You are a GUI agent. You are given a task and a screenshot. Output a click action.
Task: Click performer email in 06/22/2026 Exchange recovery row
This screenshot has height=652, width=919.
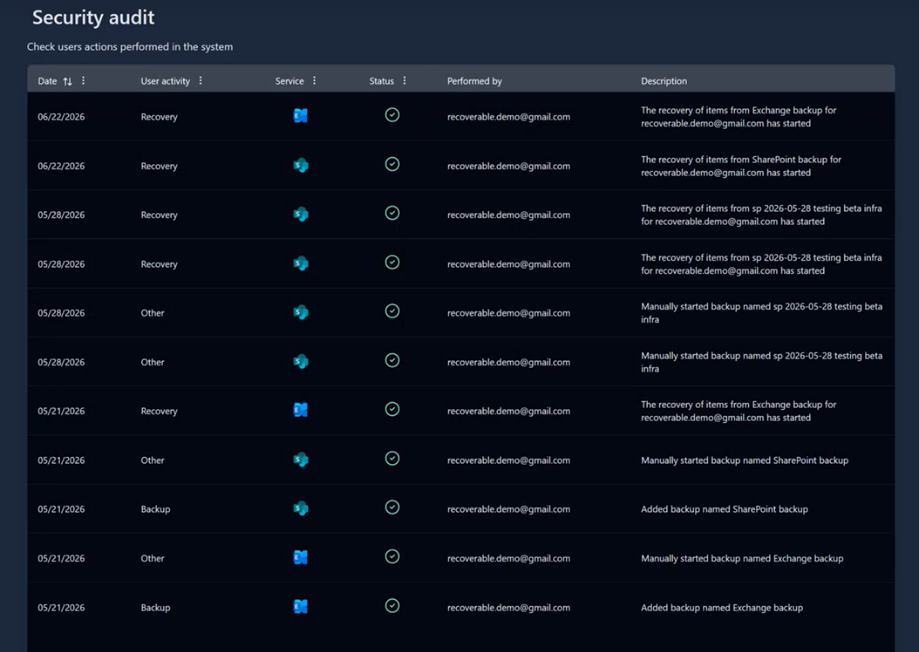tap(509, 117)
